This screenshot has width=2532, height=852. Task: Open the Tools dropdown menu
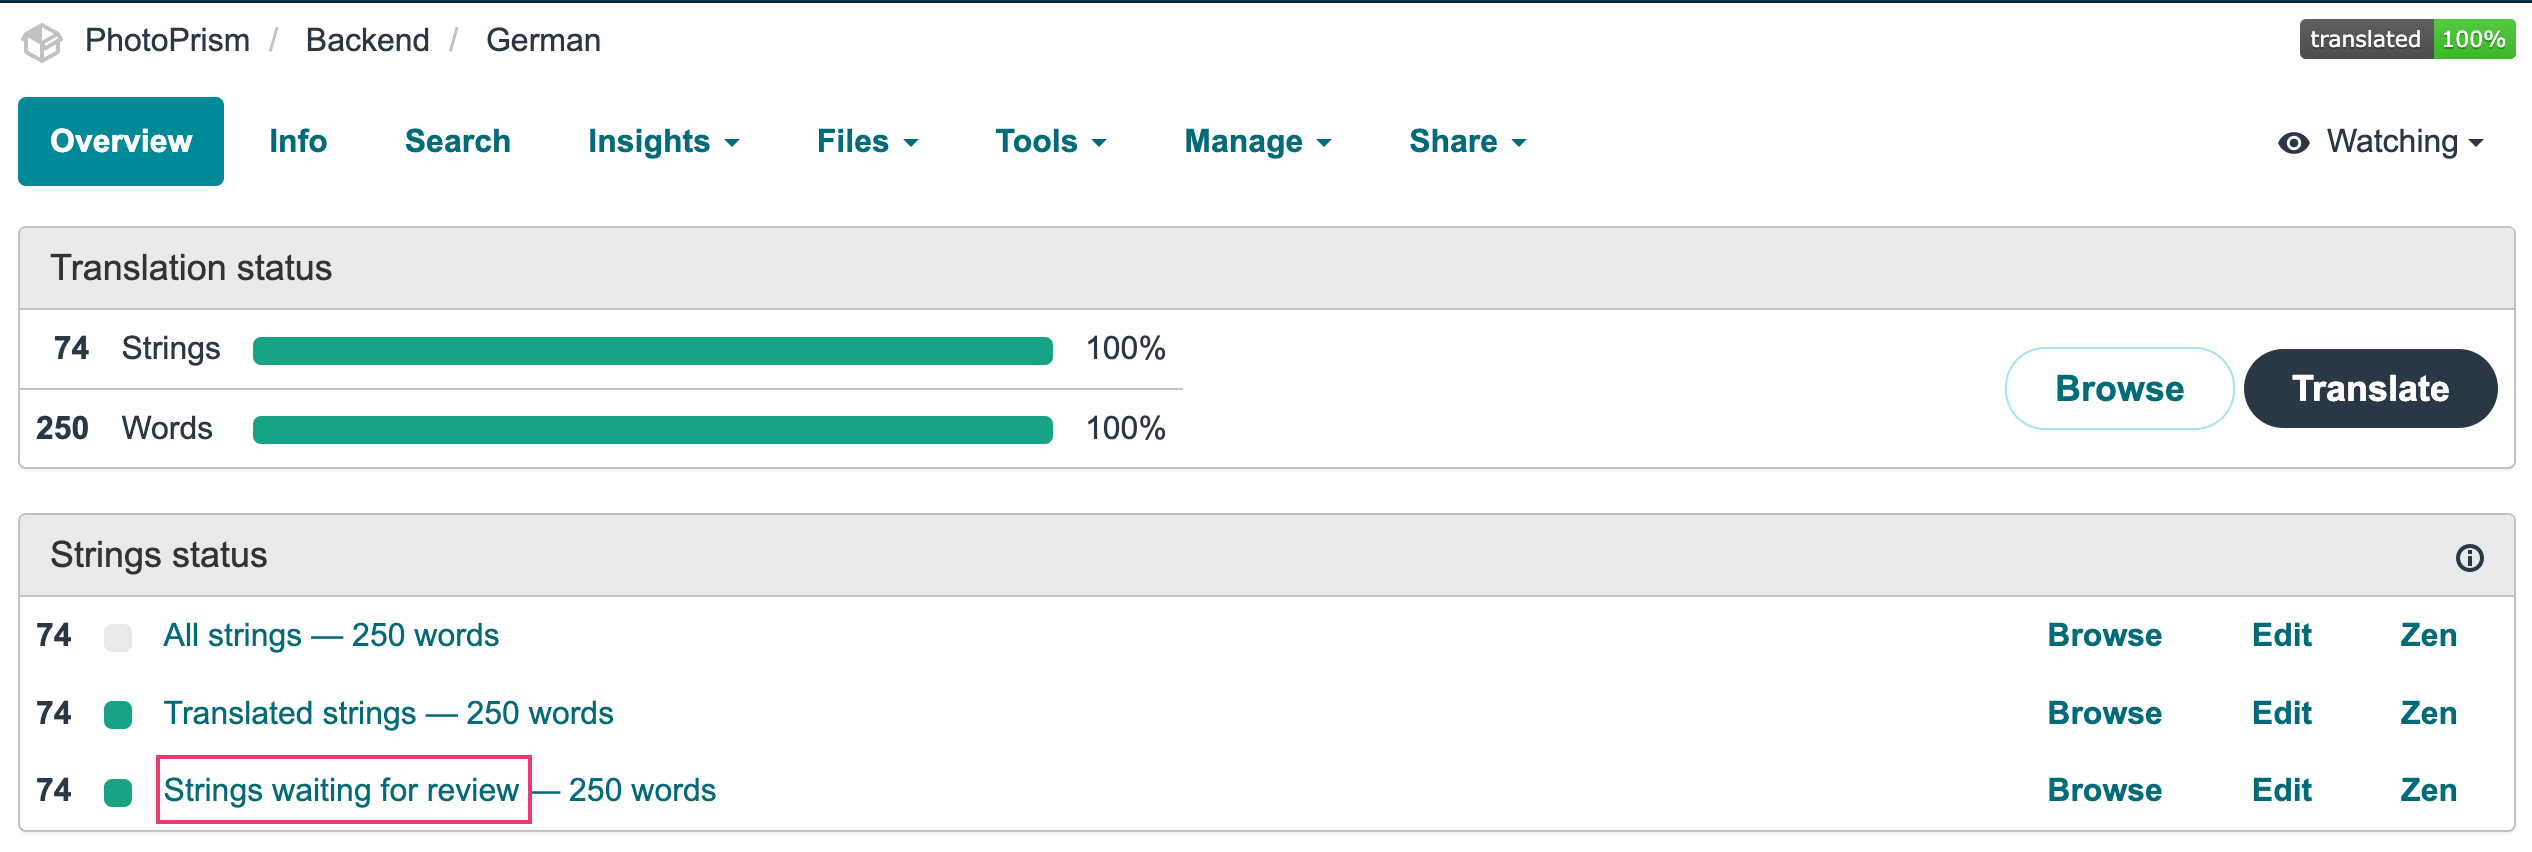[x=1050, y=142]
